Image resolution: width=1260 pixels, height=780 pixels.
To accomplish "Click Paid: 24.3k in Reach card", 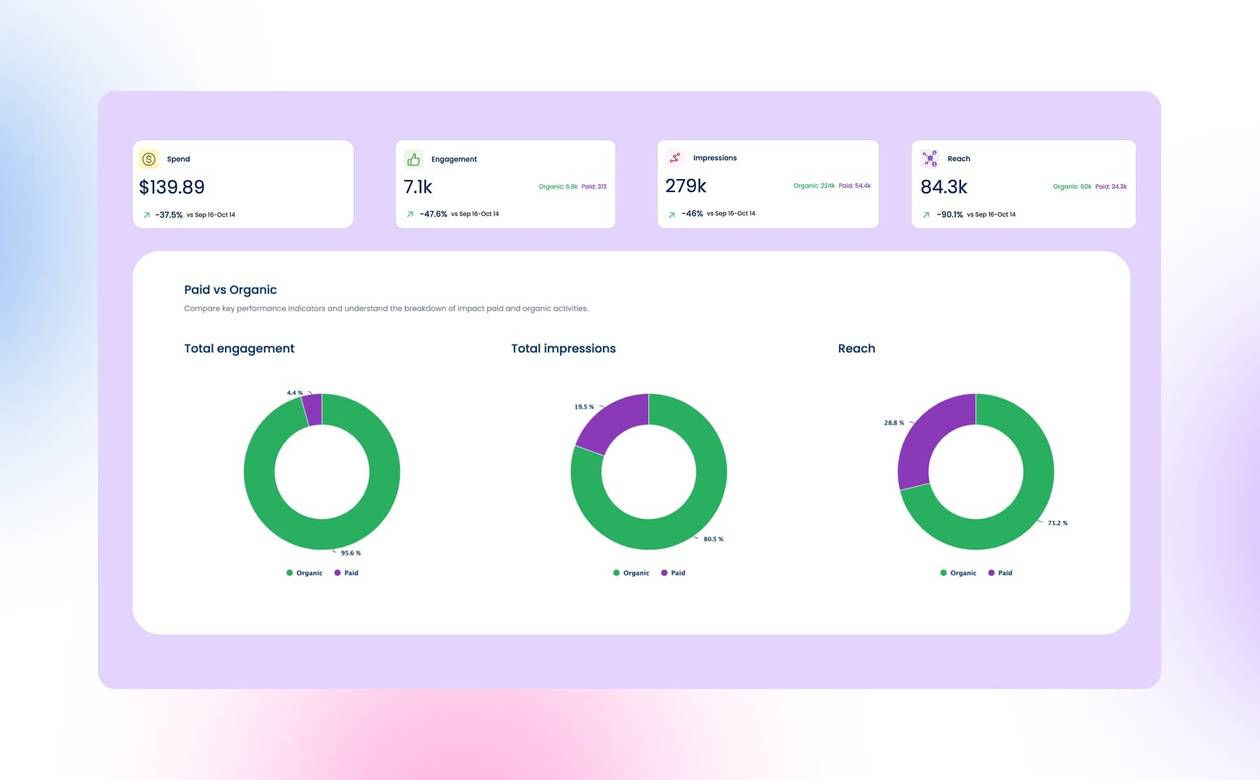I will point(1111,187).
